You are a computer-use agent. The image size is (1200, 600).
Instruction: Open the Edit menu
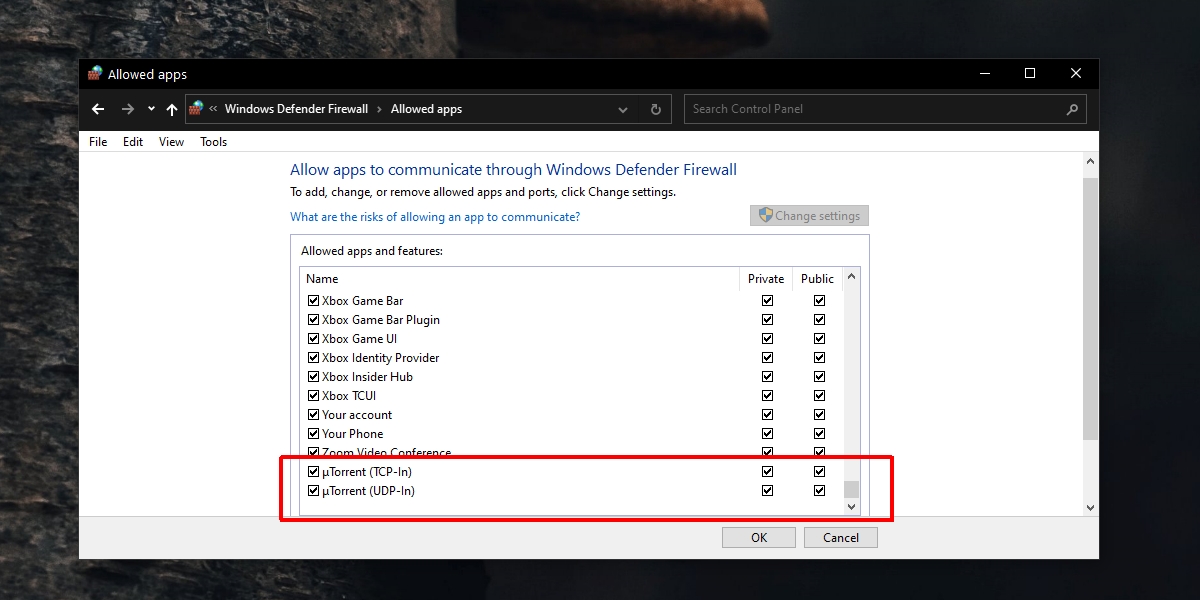[133, 142]
